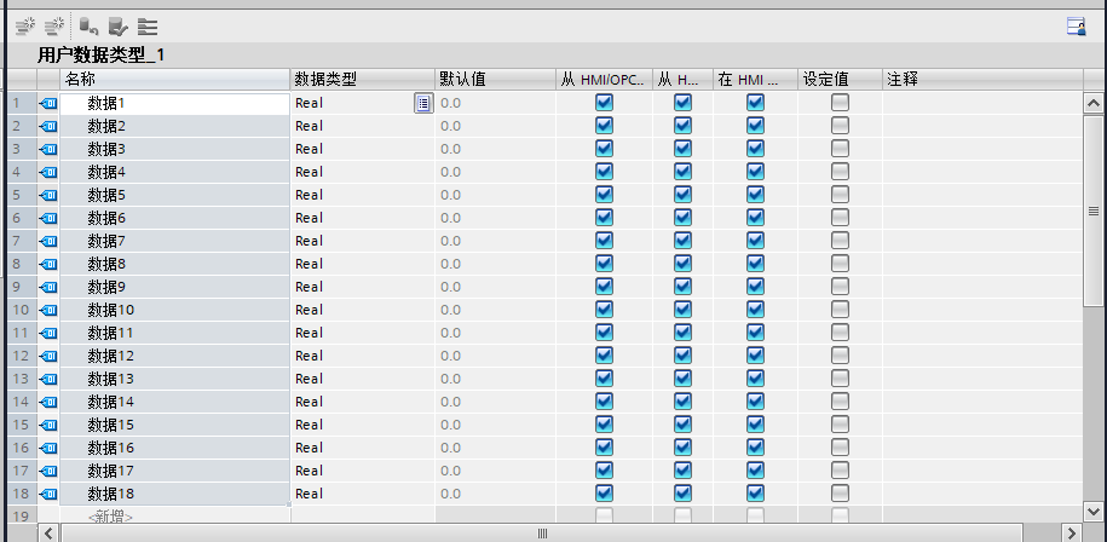Screen dimensions: 1107x542
Task: Click the tag icon for 数据9
Action: pos(48,287)
